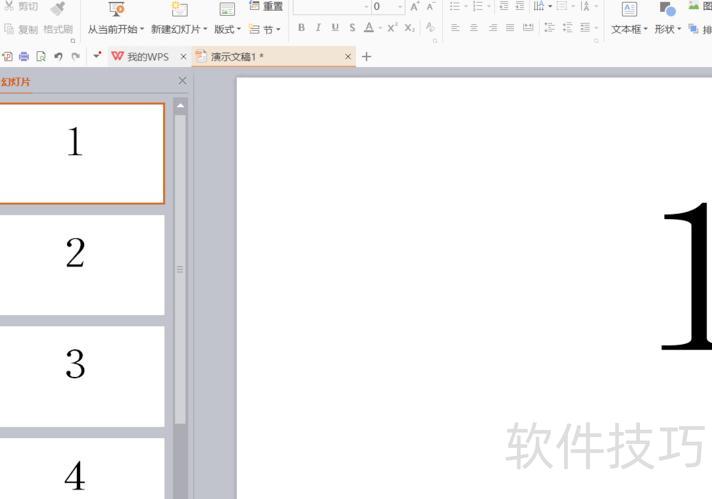Toggle Italic formatting
Viewport: 712px width, 499px height.
click(318, 28)
